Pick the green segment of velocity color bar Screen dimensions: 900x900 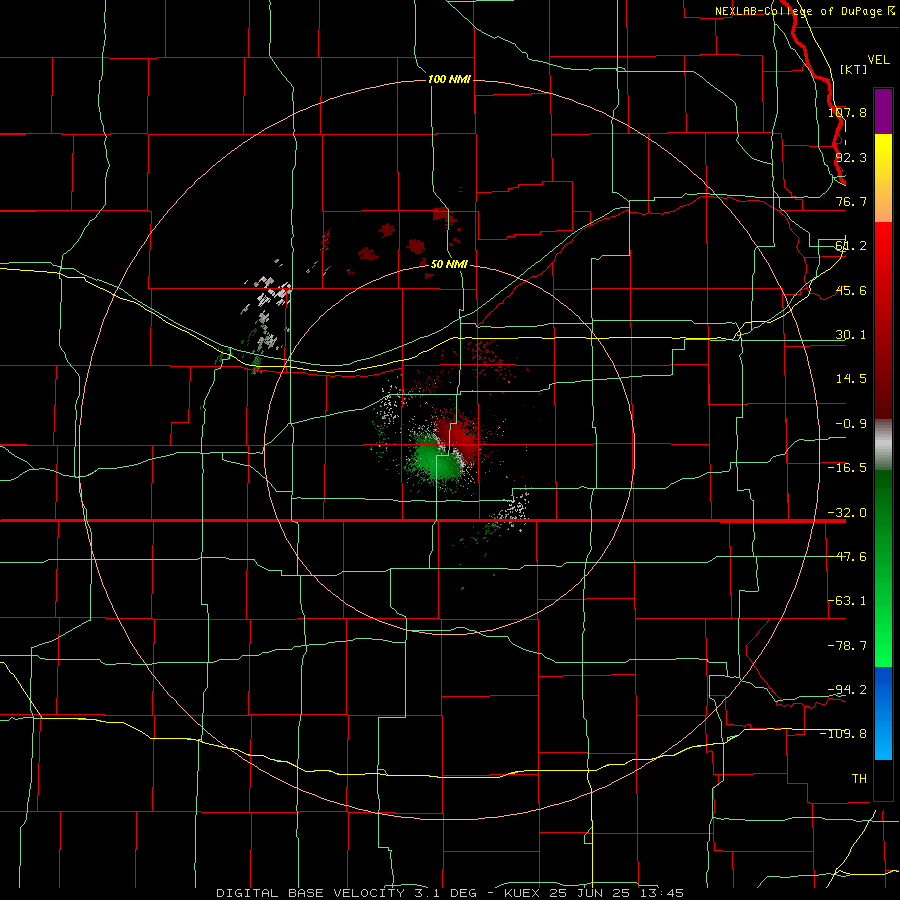(883, 568)
